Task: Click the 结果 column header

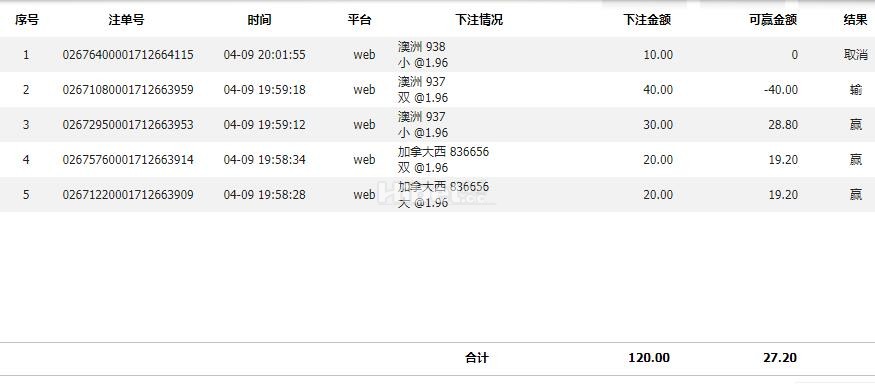Action: (x=855, y=20)
